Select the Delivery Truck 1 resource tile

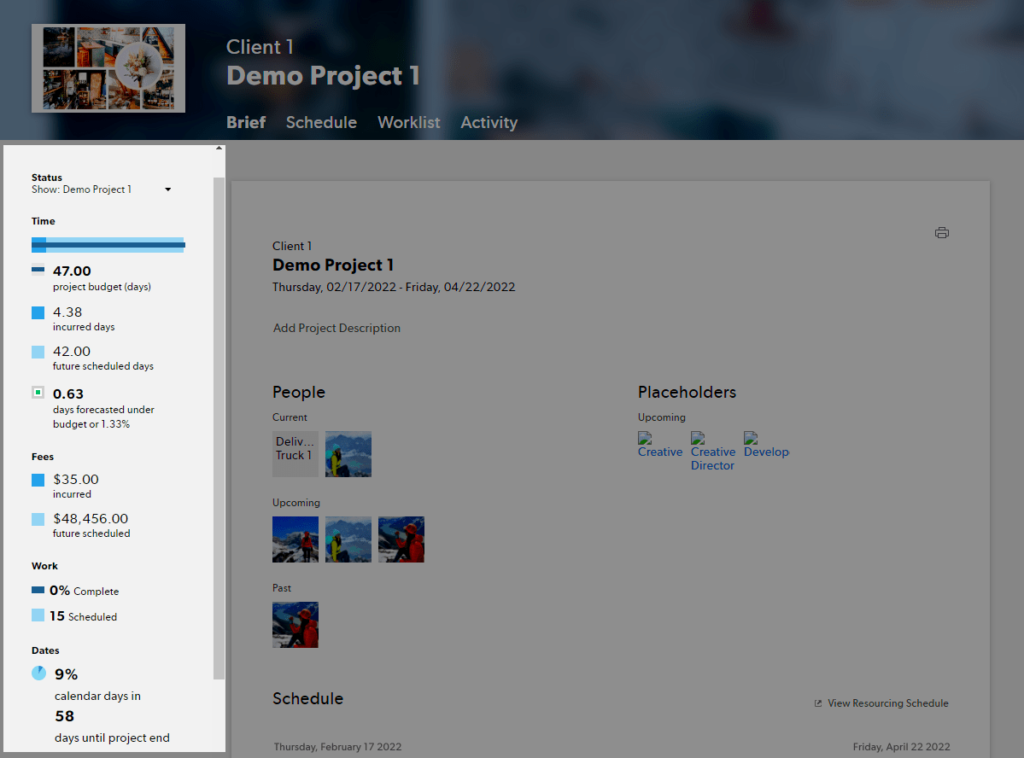[x=295, y=454]
